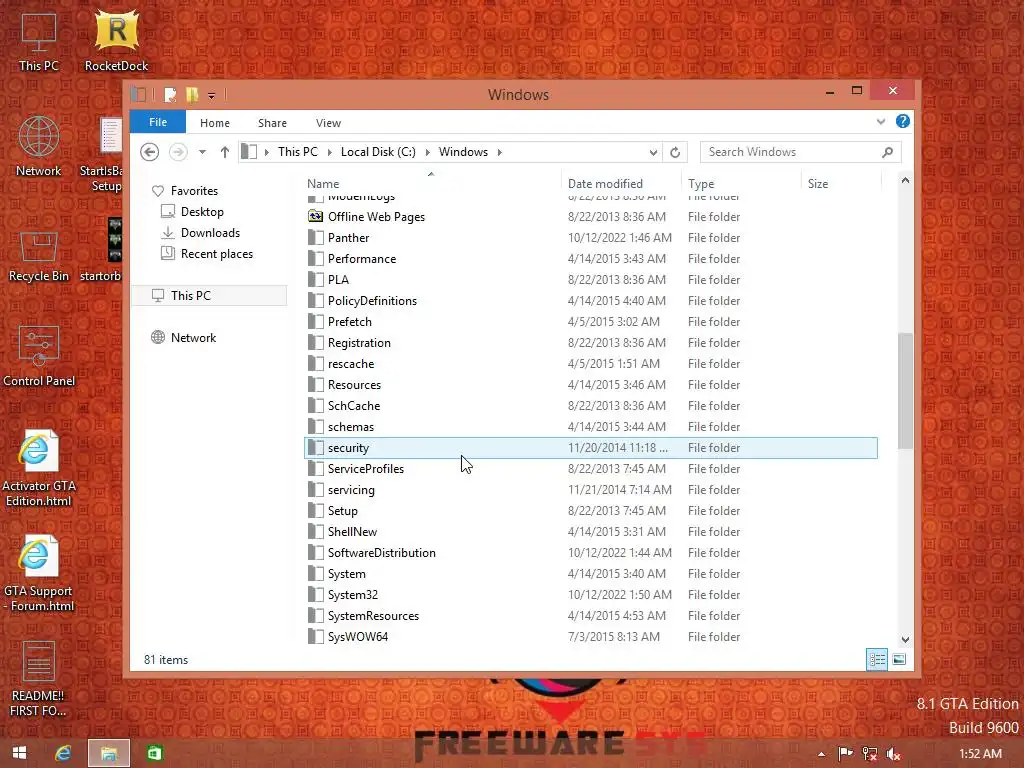1024x768 pixels.
Task: Click the muted volume tray icon
Action: tap(893, 754)
